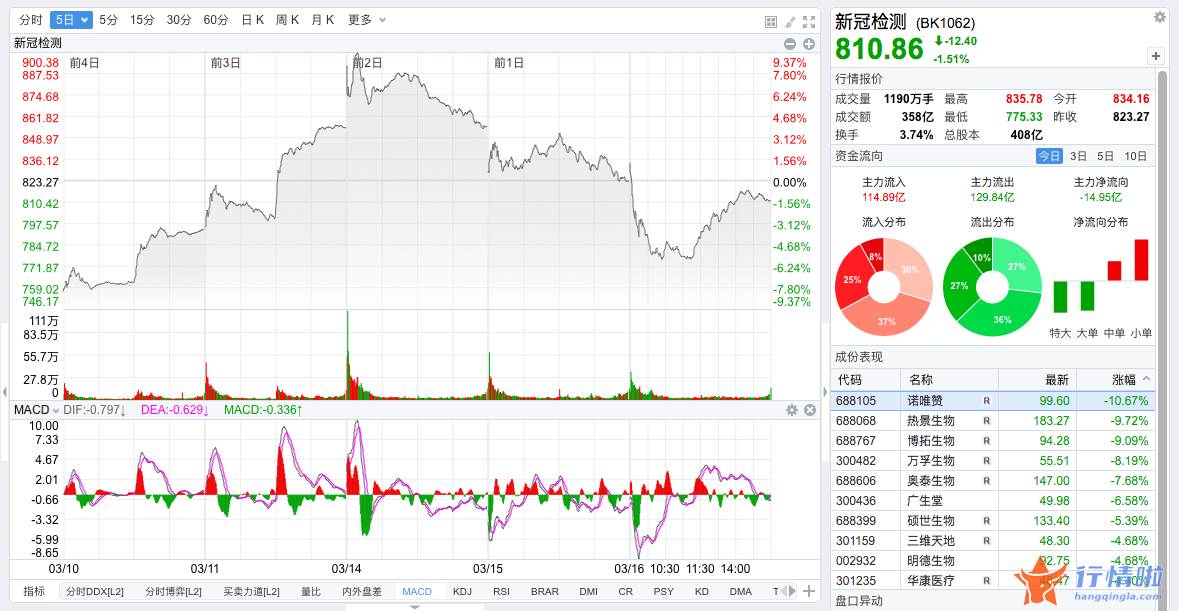The width and height of the screenshot is (1179, 611).
Task: Toggle fullscreen chart view icon
Action: pos(809,22)
